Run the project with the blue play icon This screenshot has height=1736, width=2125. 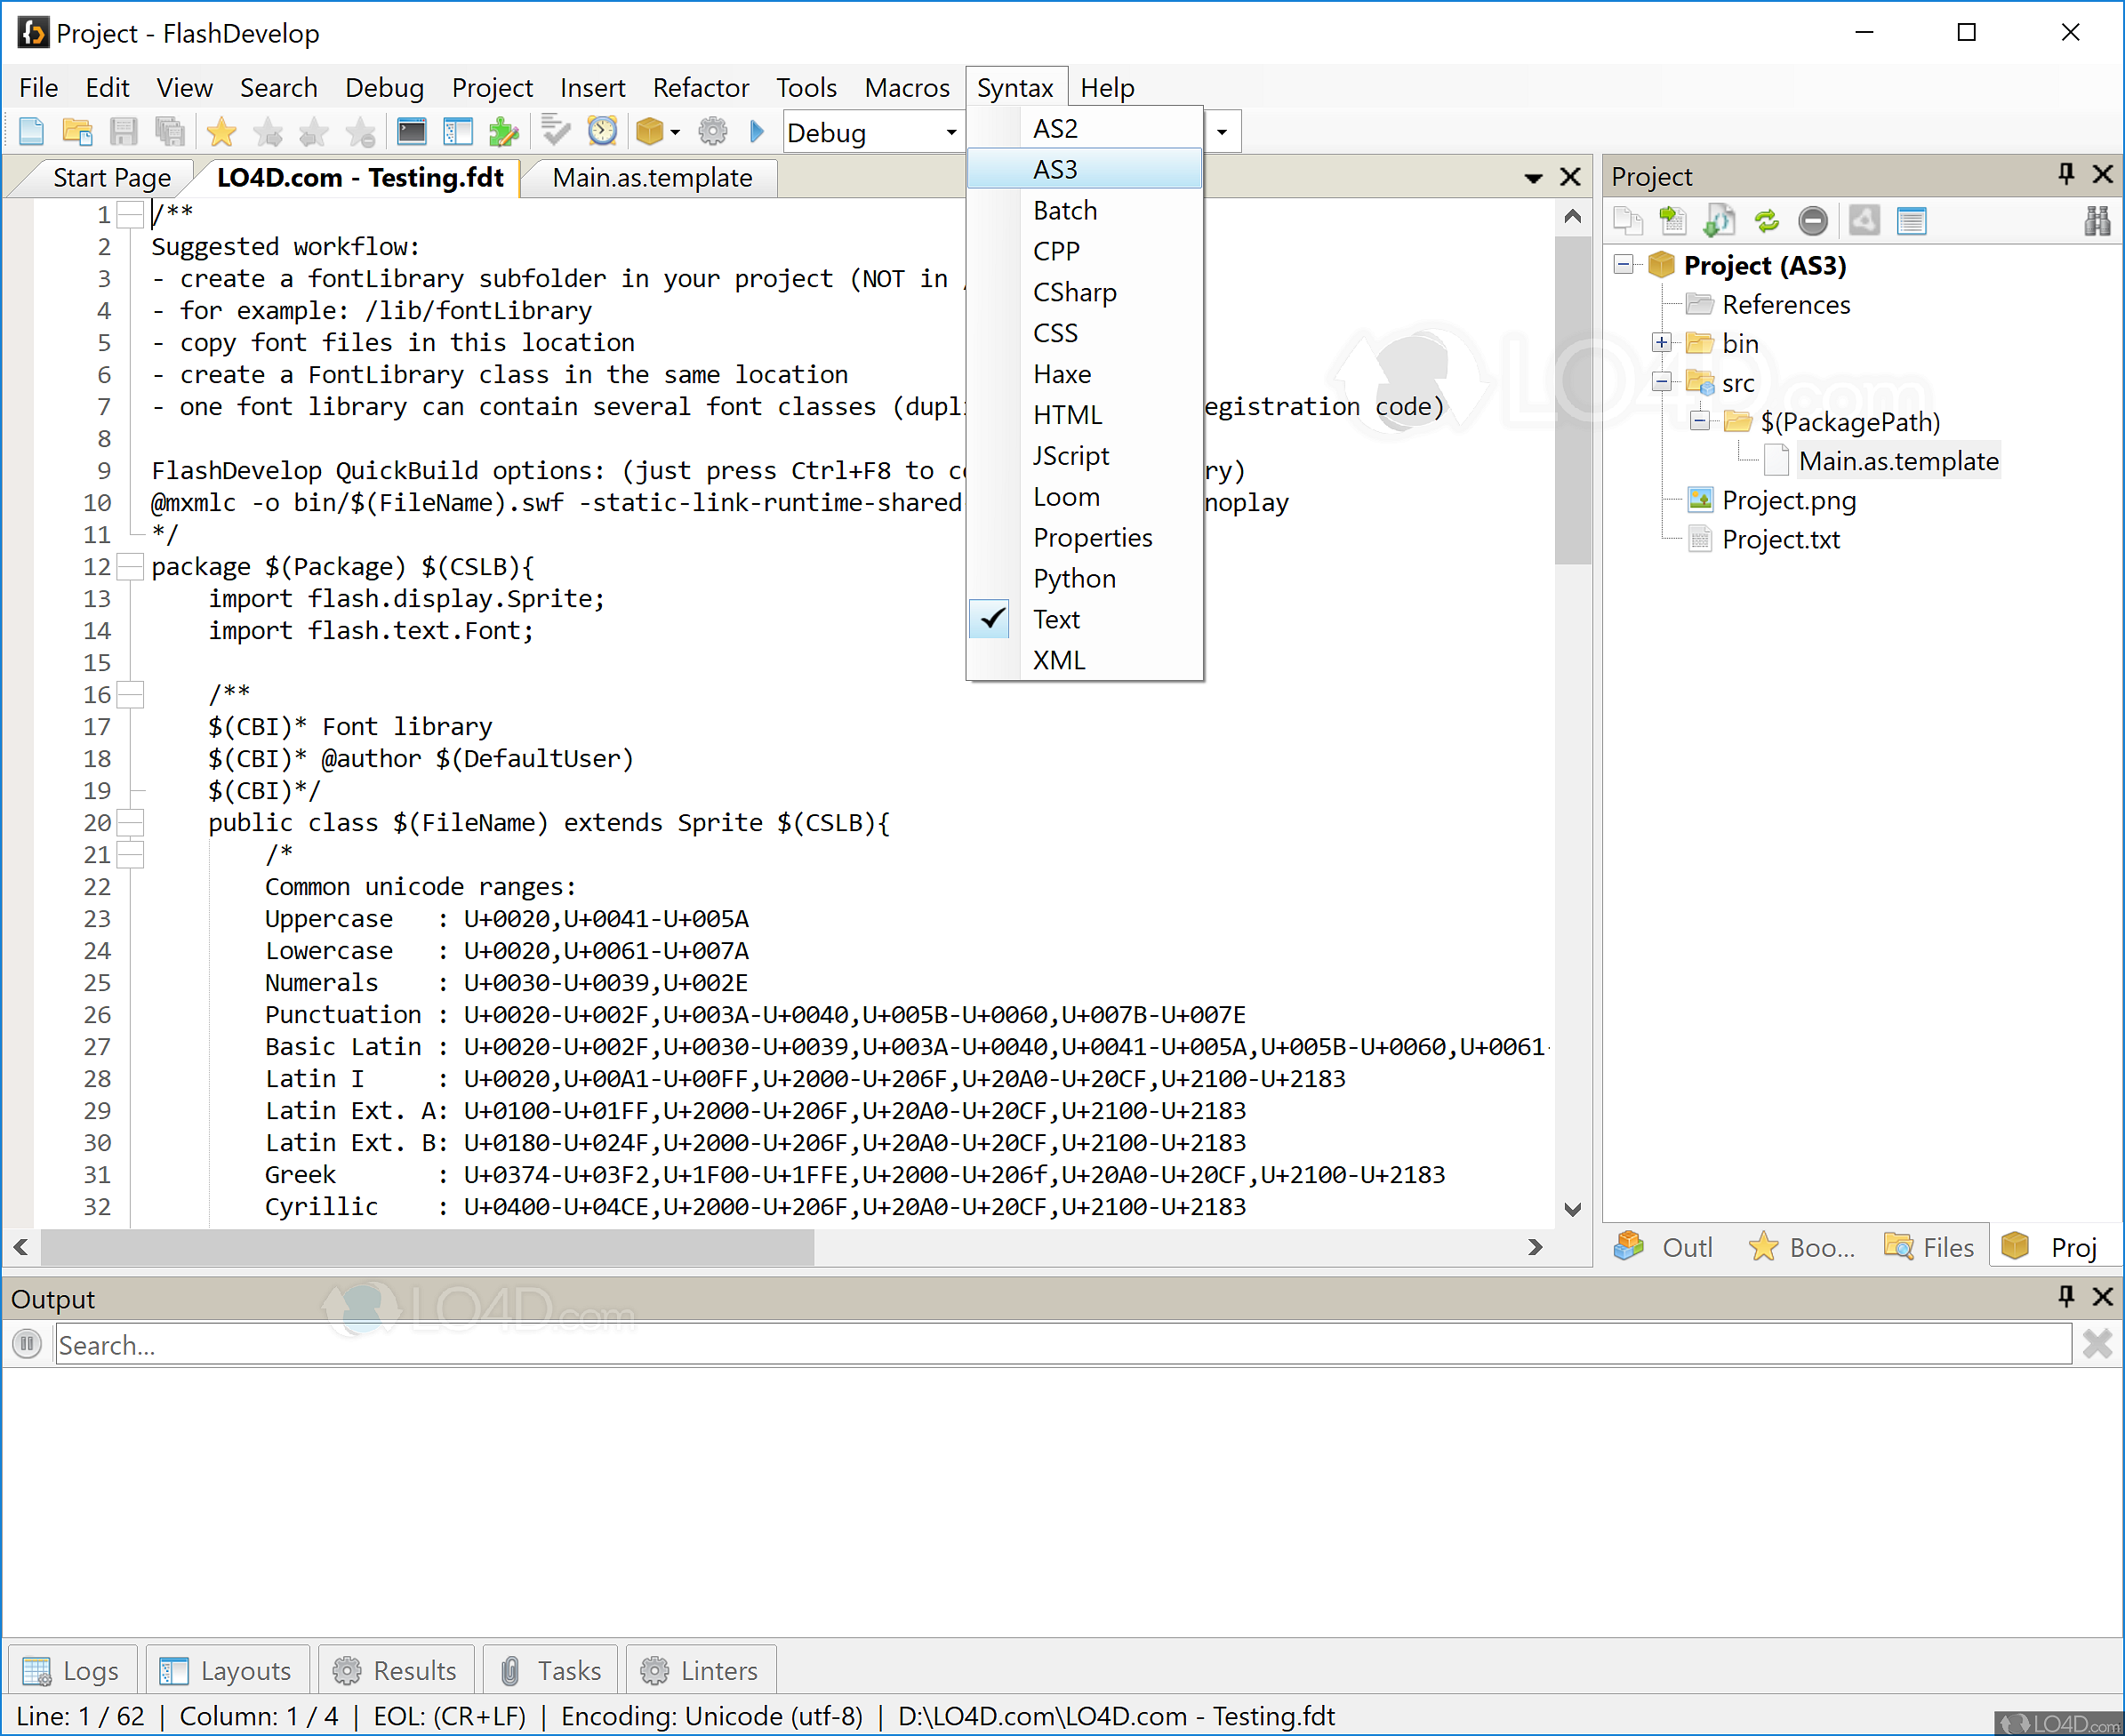tap(757, 130)
